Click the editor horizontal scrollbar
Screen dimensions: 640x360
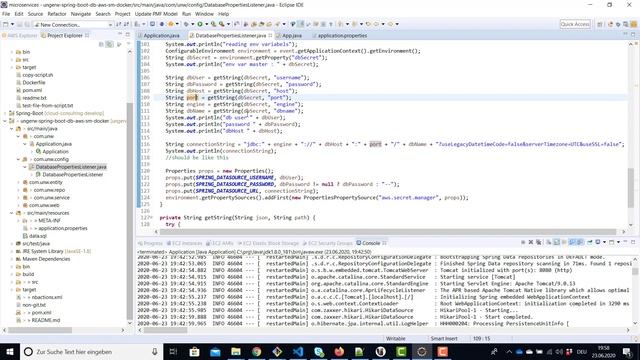(388, 232)
